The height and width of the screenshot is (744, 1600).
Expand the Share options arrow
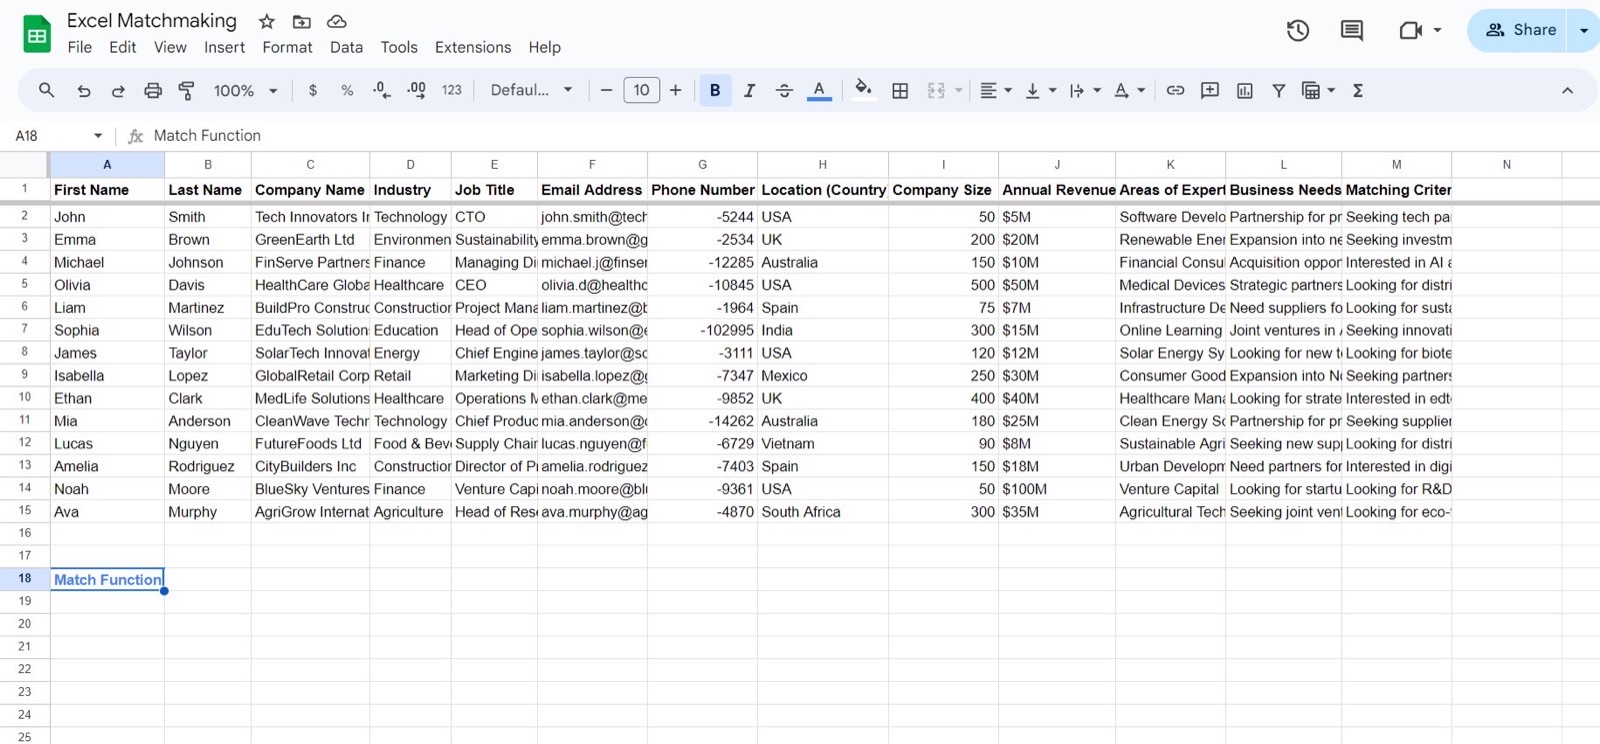pyautogui.click(x=1584, y=30)
